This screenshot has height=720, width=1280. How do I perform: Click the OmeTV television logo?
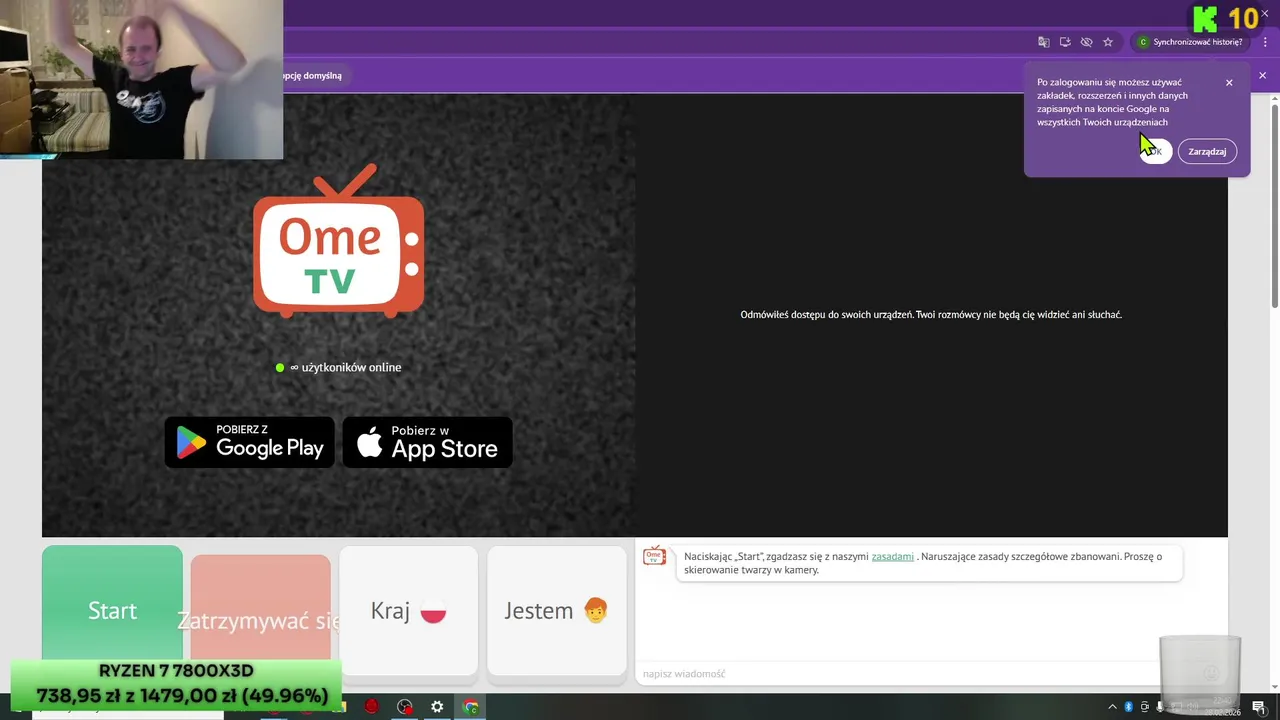coord(338,241)
